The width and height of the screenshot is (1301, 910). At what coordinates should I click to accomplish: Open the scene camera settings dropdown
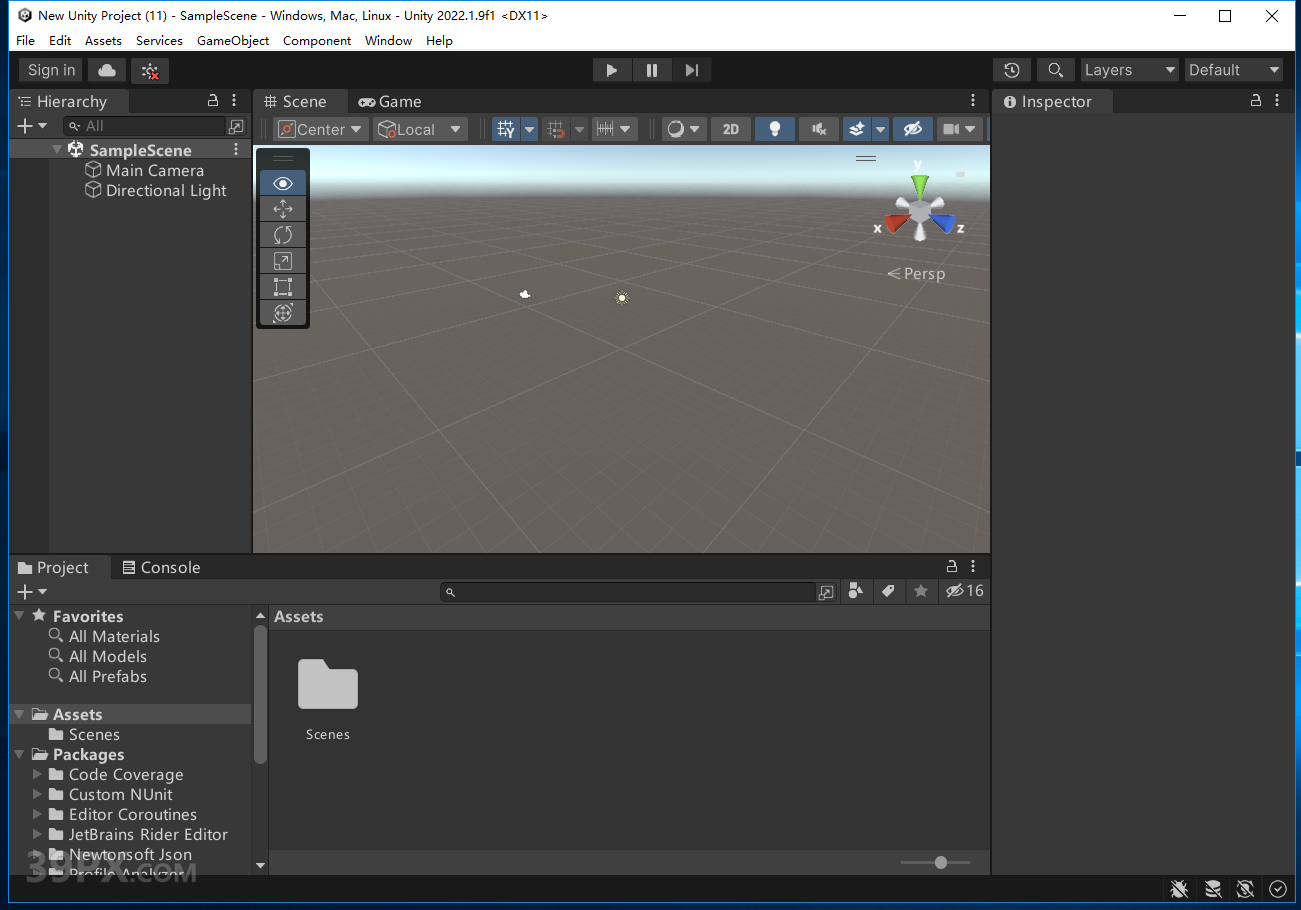click(x=960, y=129)
